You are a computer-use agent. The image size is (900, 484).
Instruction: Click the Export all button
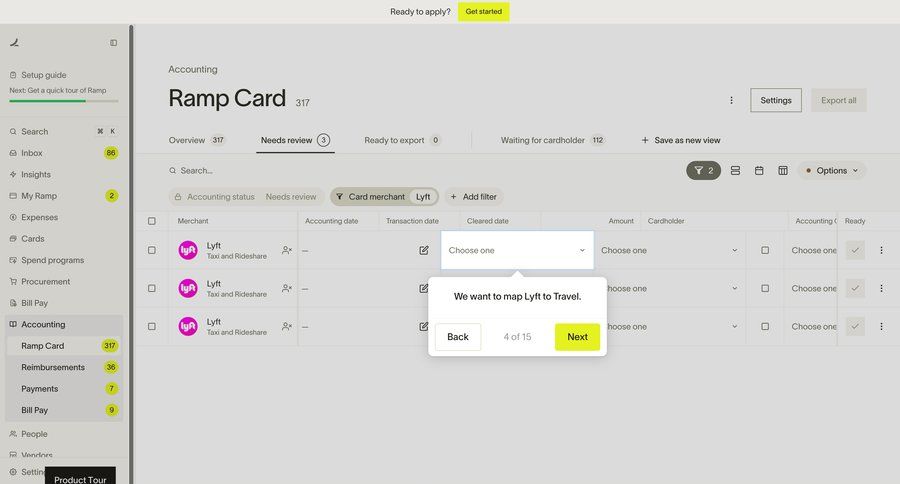coord(838,100)
